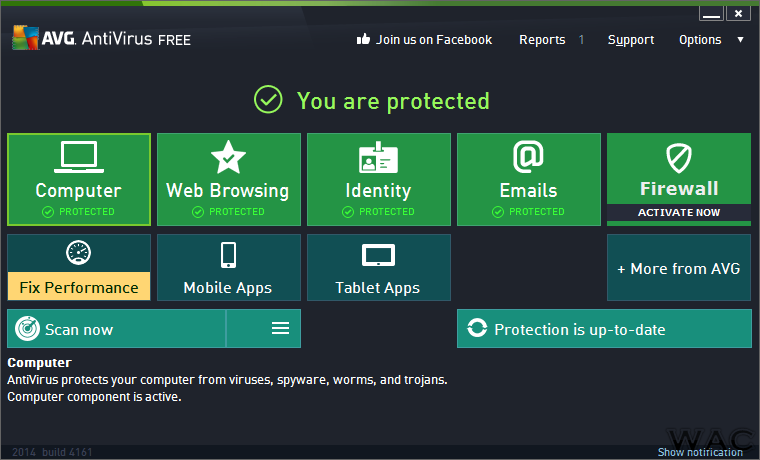Click the radar scan icon beside Scan now
This screenshot has height=460, width=760.
click(28, 329)
